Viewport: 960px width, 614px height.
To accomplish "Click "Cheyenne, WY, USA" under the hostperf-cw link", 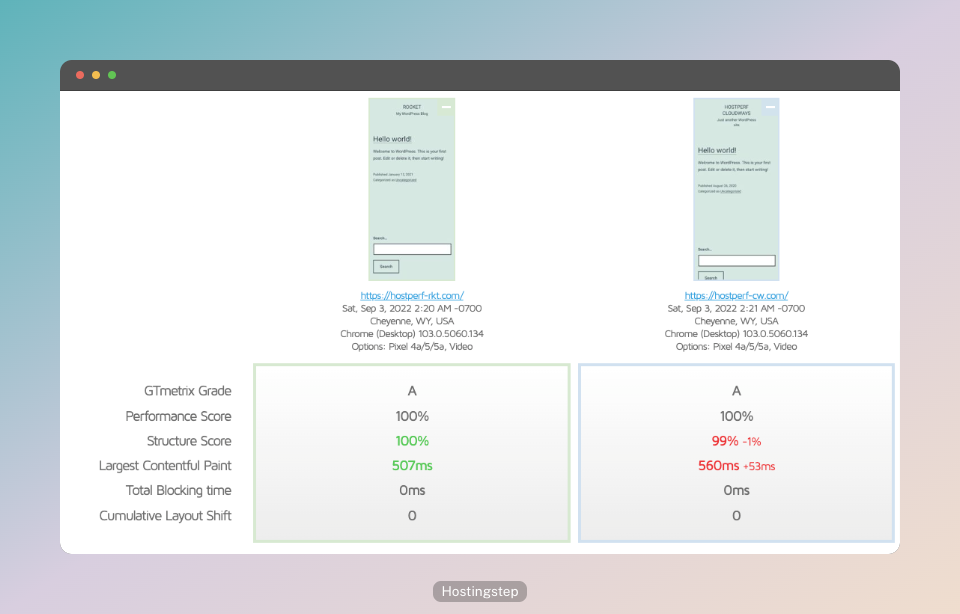I will 736,321.
